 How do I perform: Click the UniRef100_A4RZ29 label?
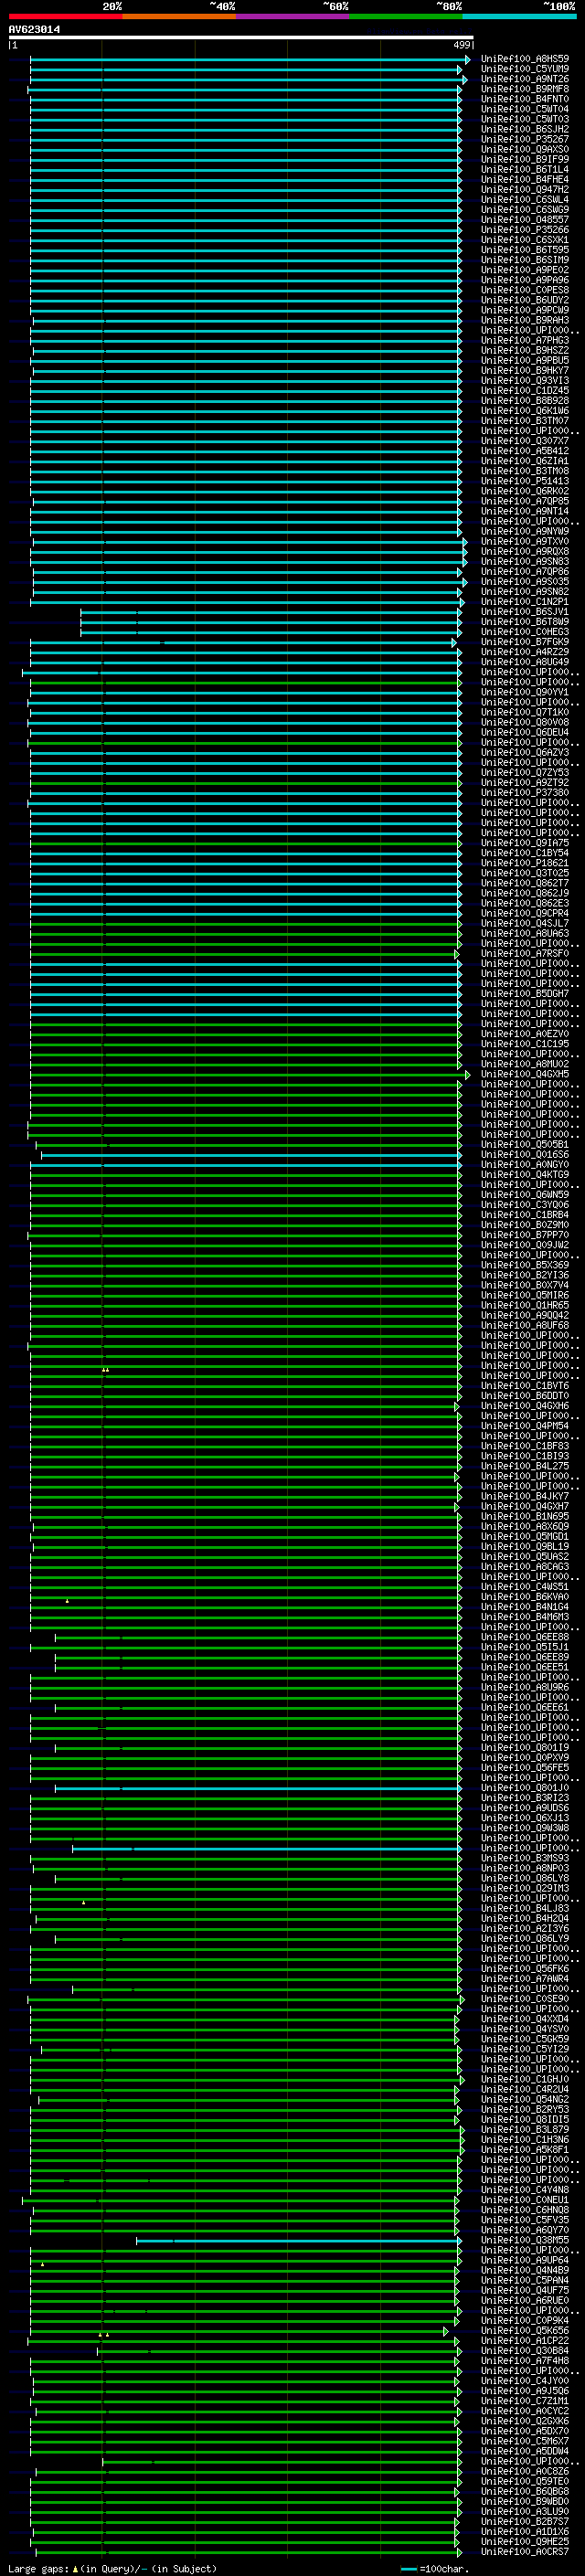point(525,652)
